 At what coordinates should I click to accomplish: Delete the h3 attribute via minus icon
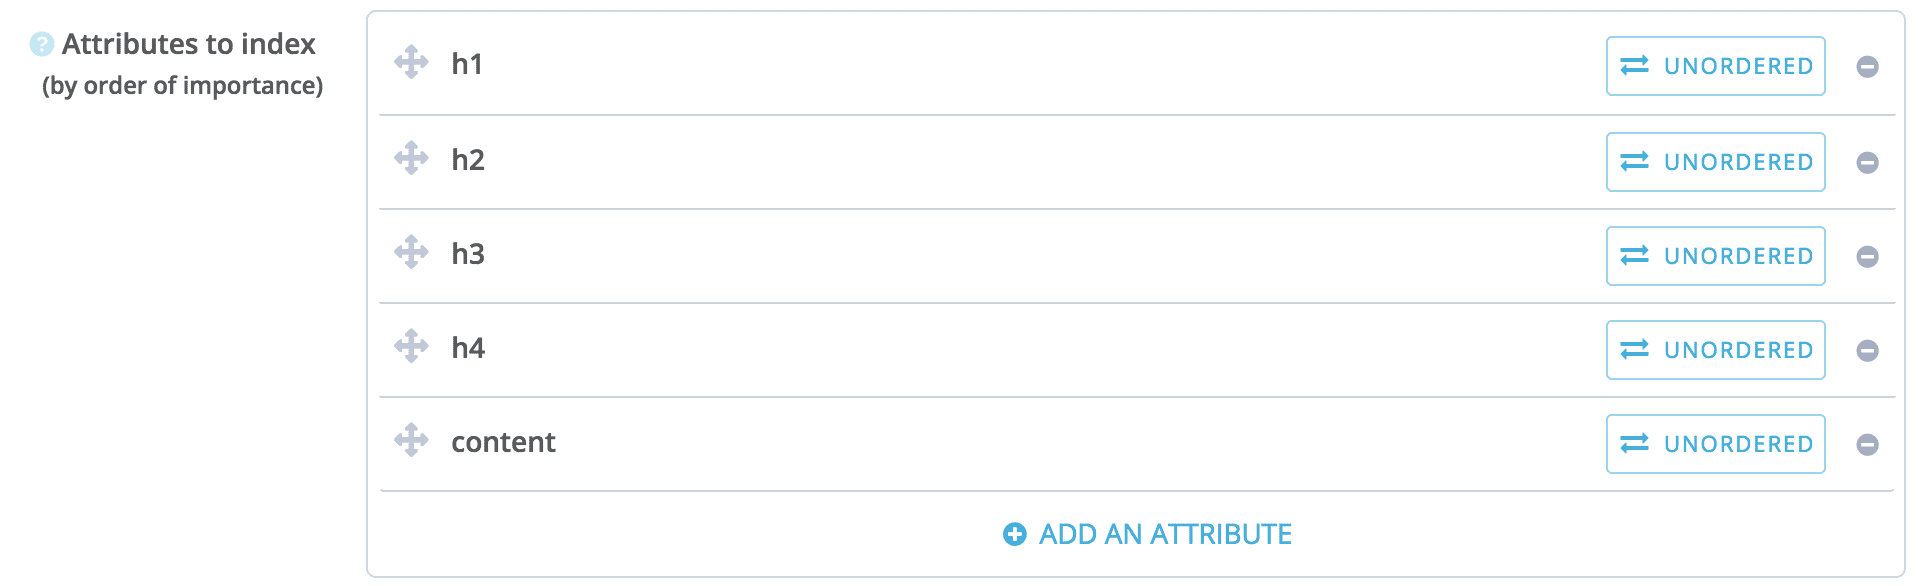click(x=1867, y=257)
